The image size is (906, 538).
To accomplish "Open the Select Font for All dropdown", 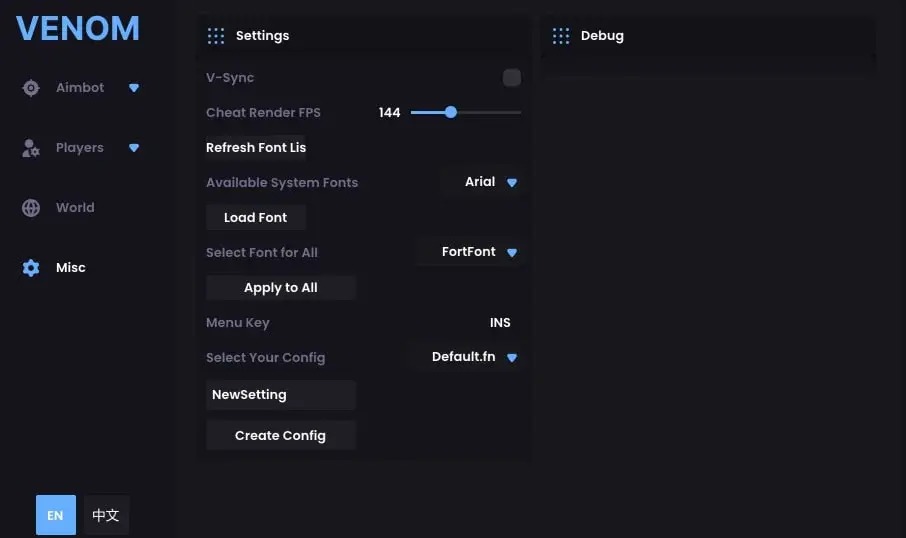I will coord(479,252).
